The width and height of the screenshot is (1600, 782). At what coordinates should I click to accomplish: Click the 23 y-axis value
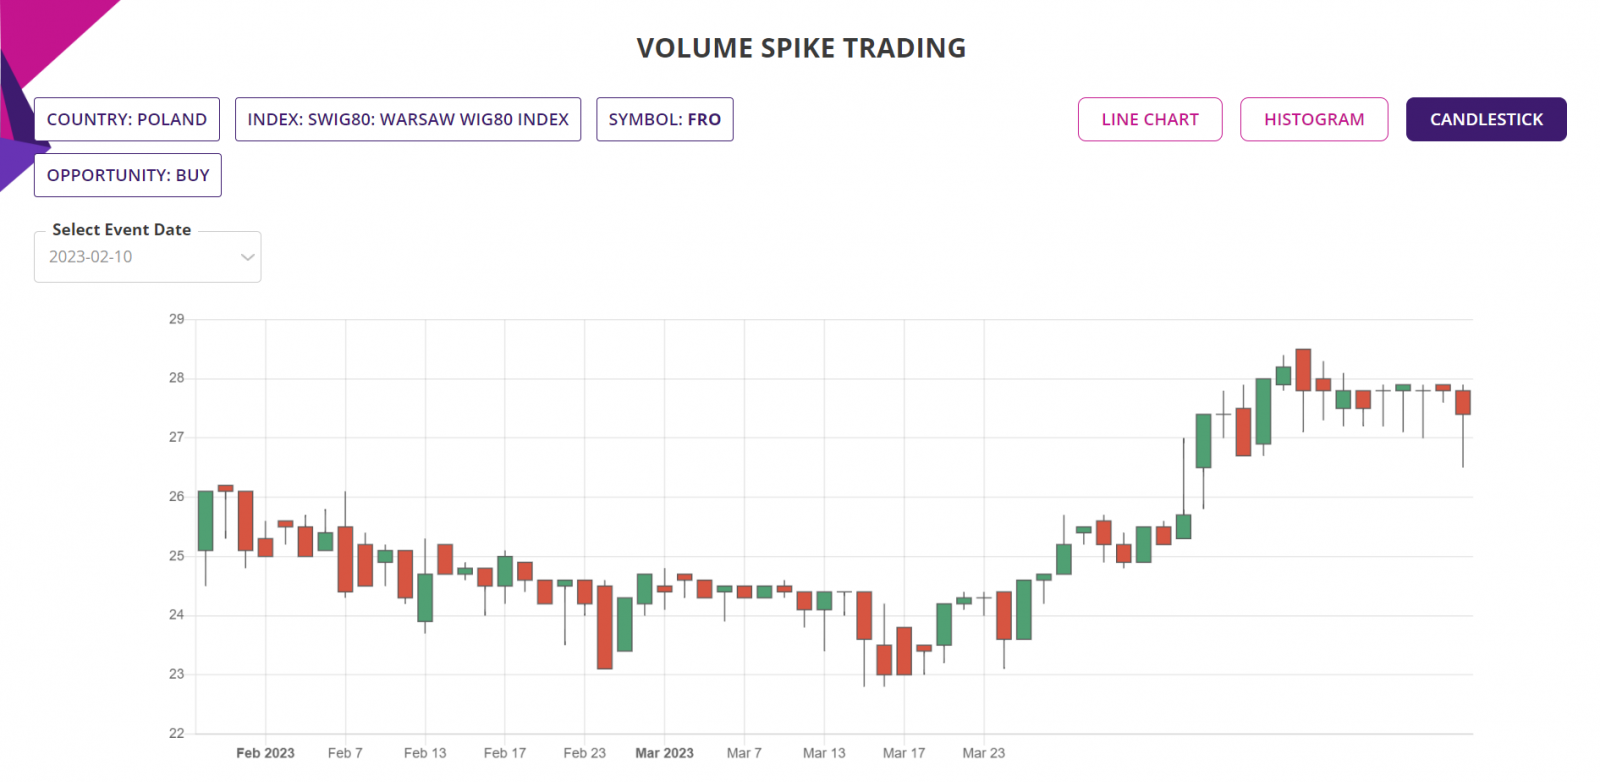(x=177, y=674)
